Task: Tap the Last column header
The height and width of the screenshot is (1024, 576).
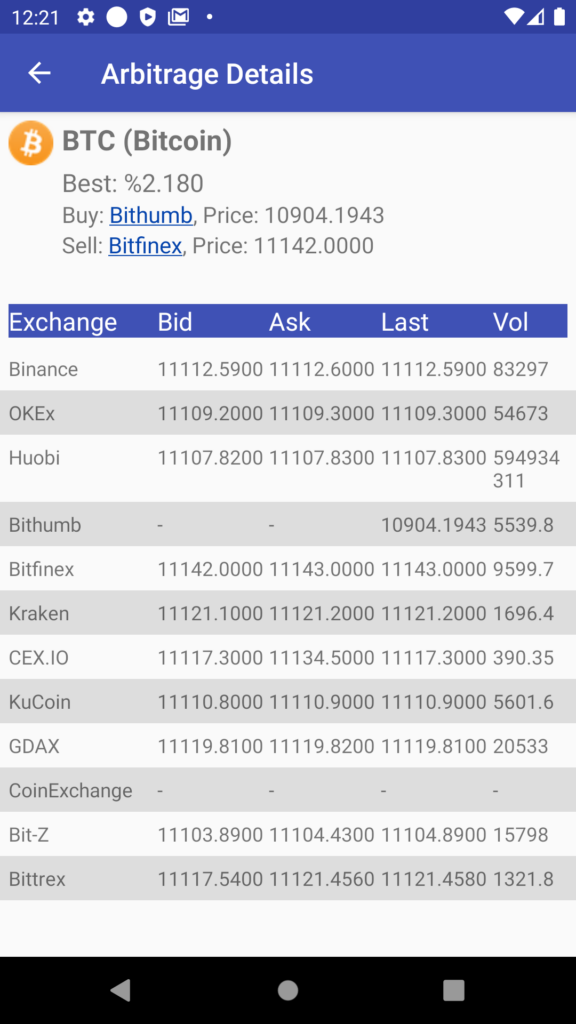Action: point(405,321)
